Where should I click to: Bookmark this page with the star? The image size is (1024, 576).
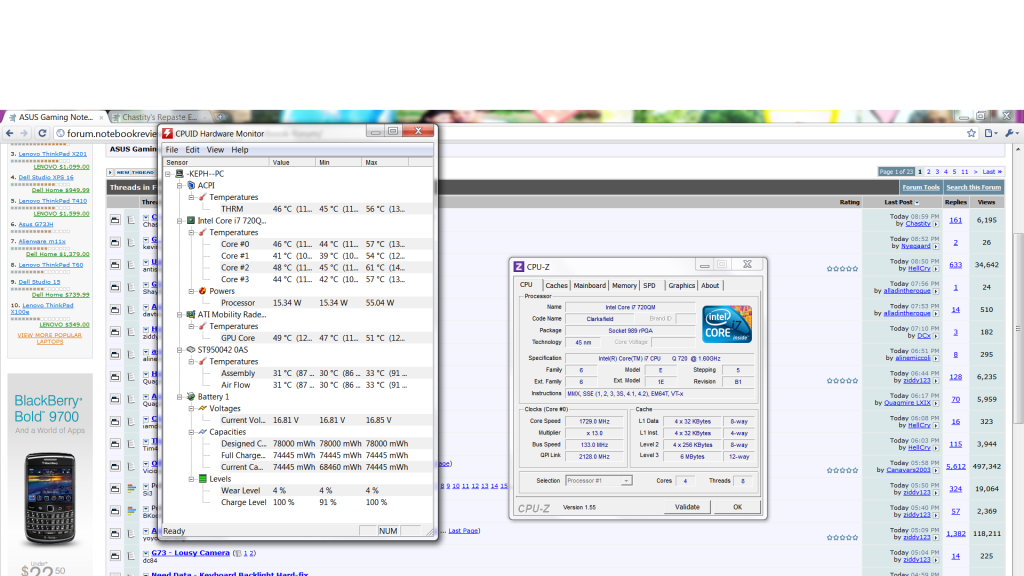971,133
